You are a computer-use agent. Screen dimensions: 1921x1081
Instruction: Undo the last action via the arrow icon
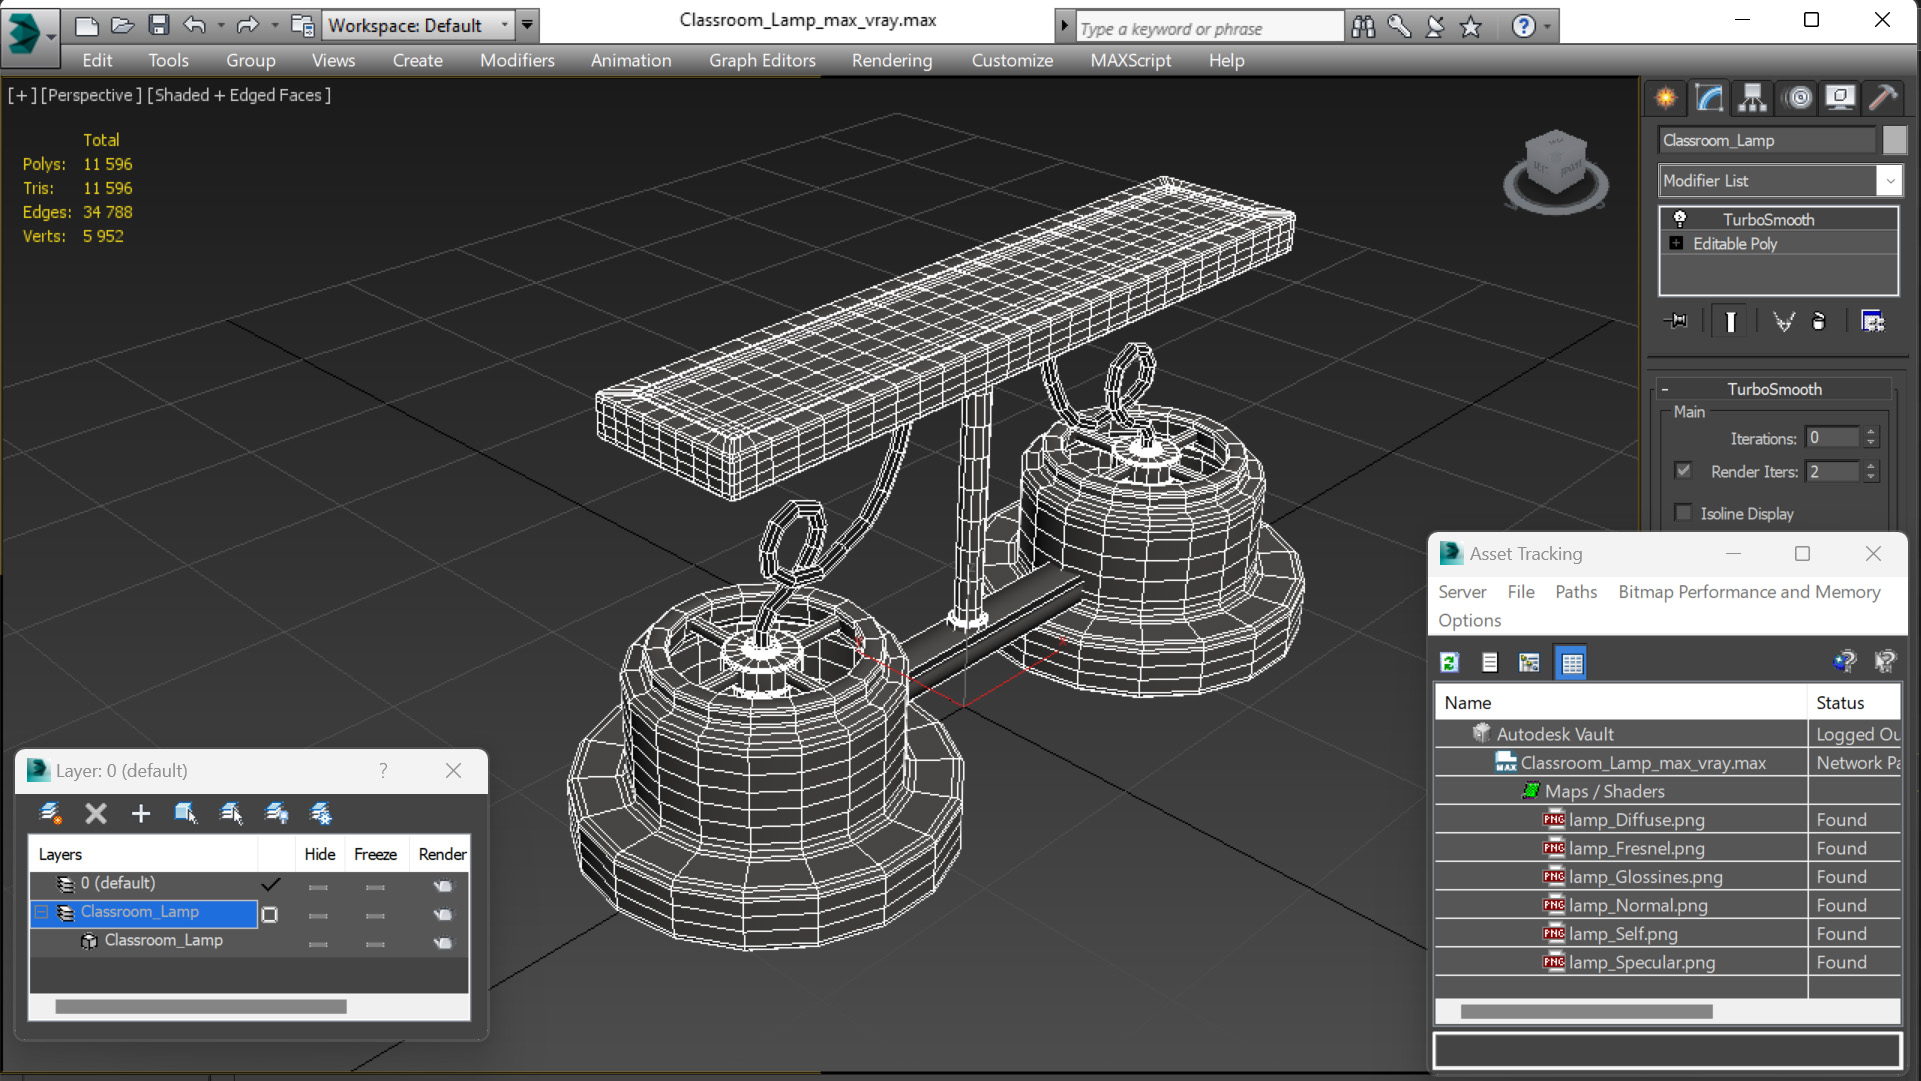pos(195,26)
